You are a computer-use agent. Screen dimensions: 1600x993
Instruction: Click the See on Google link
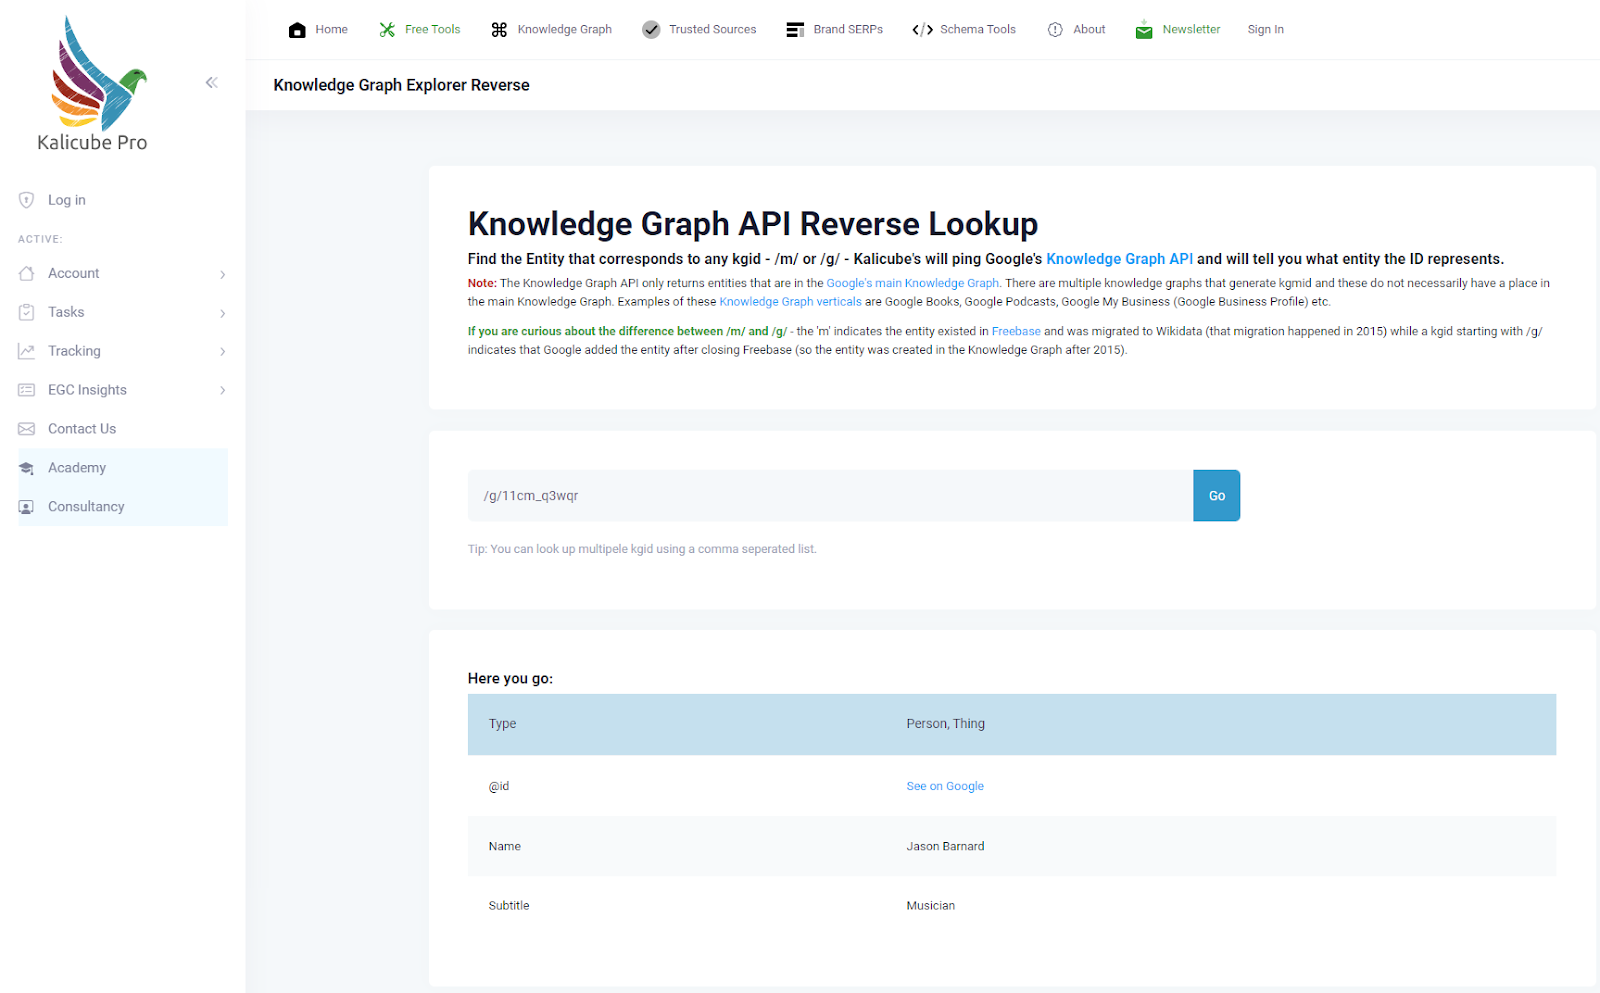pos(945,787)
